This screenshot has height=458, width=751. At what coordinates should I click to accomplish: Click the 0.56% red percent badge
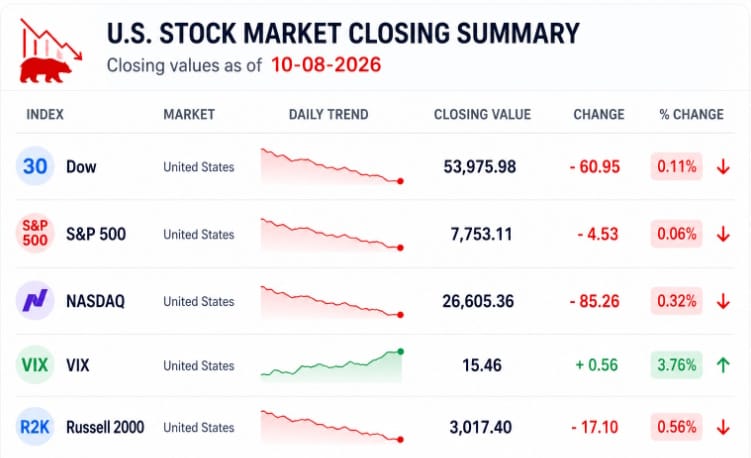click(676, 427)
